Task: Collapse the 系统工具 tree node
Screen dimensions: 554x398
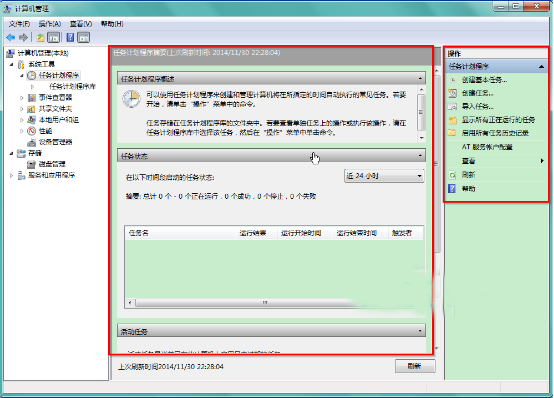Action: [x=11, y=64]
